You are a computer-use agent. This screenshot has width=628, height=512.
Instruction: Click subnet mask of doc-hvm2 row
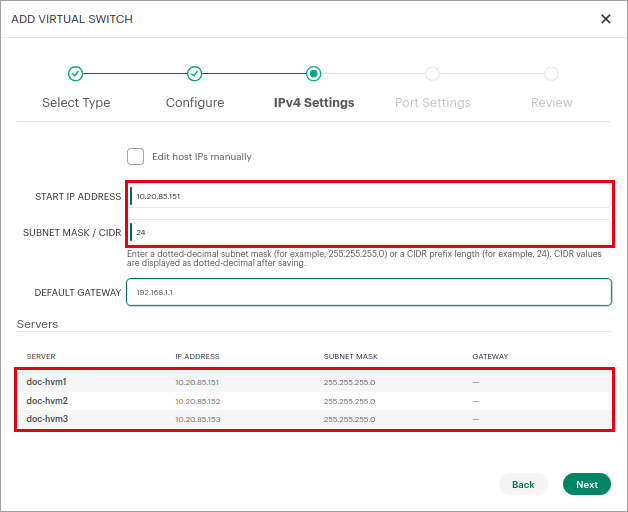pos(349,401)
